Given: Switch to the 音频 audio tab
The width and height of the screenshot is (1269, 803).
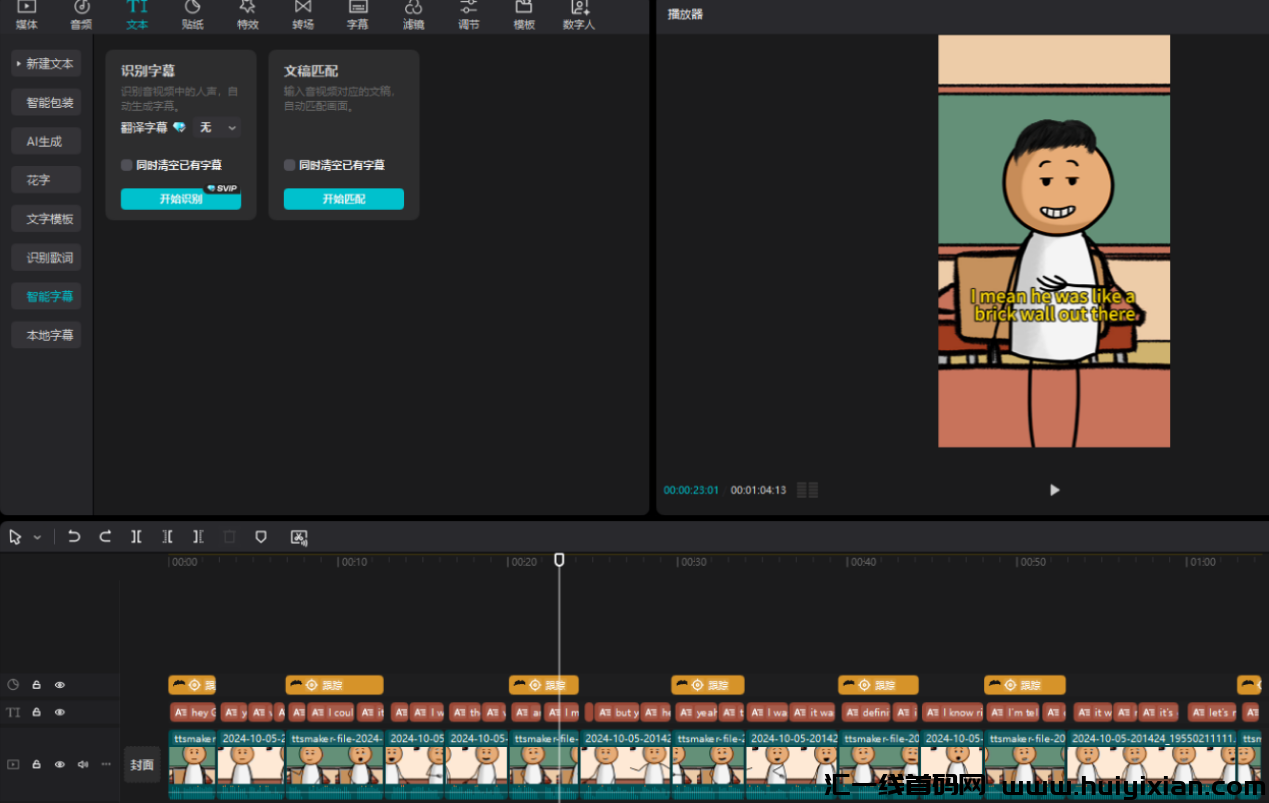Looking at the screenshot, I should (82, 15).
